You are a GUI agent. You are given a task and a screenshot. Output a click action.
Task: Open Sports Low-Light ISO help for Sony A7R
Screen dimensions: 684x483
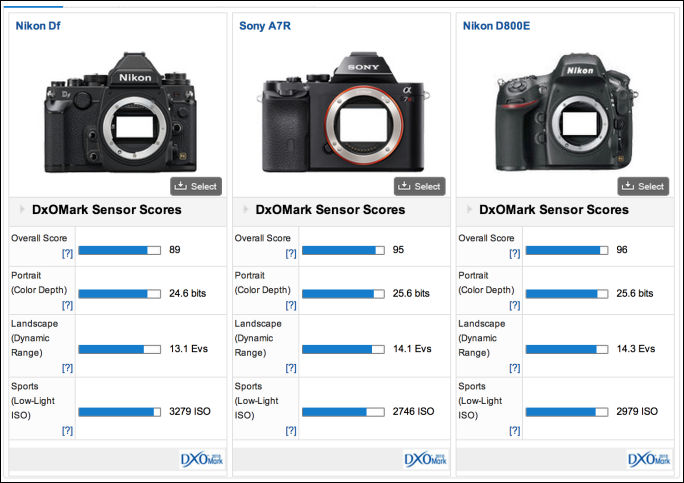[291, 431]
